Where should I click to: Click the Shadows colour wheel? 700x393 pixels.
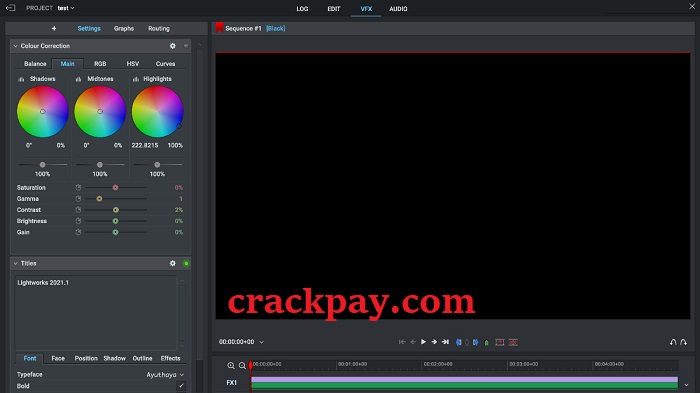pos(42,112)
